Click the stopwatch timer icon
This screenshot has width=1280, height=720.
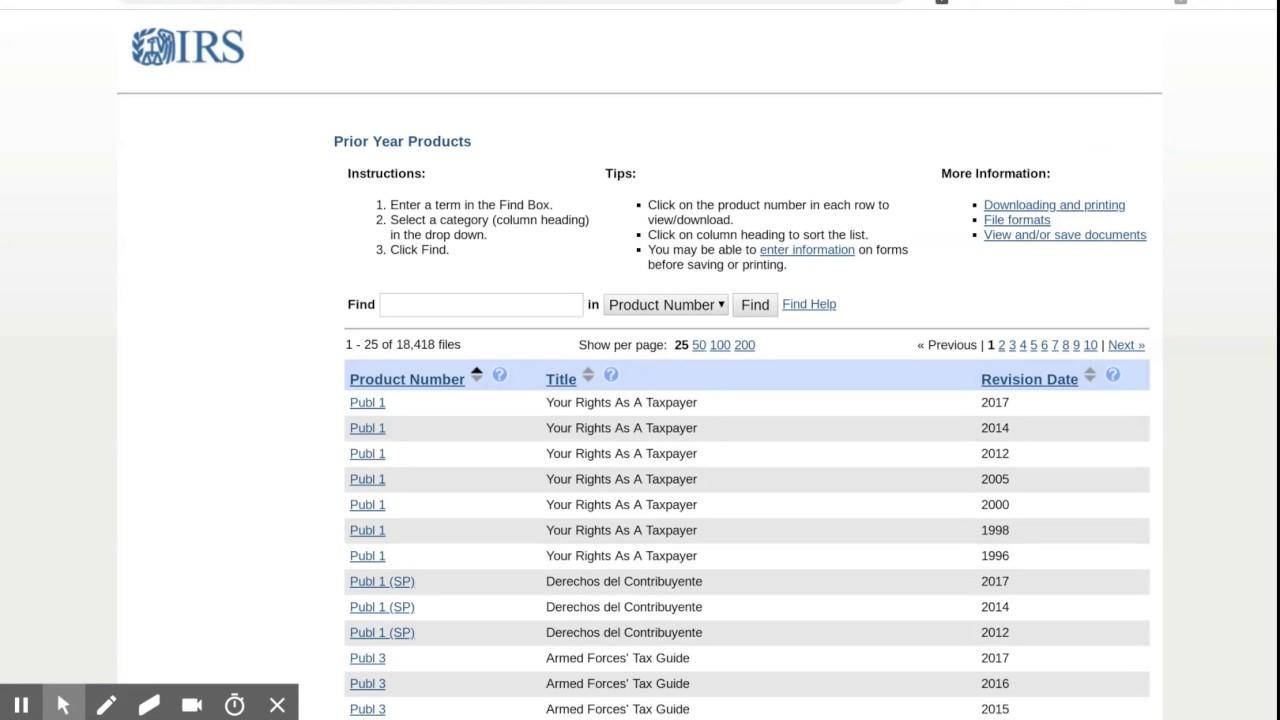point(235,705)
